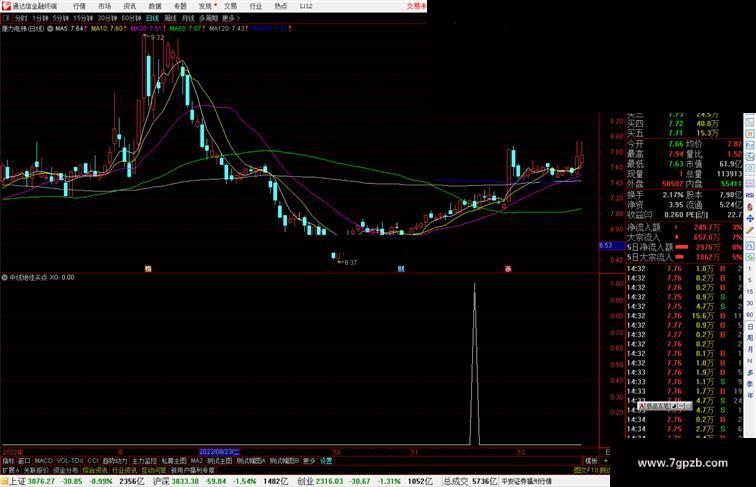
Task: Click the red money bag icon
Action: click(750, 207)
